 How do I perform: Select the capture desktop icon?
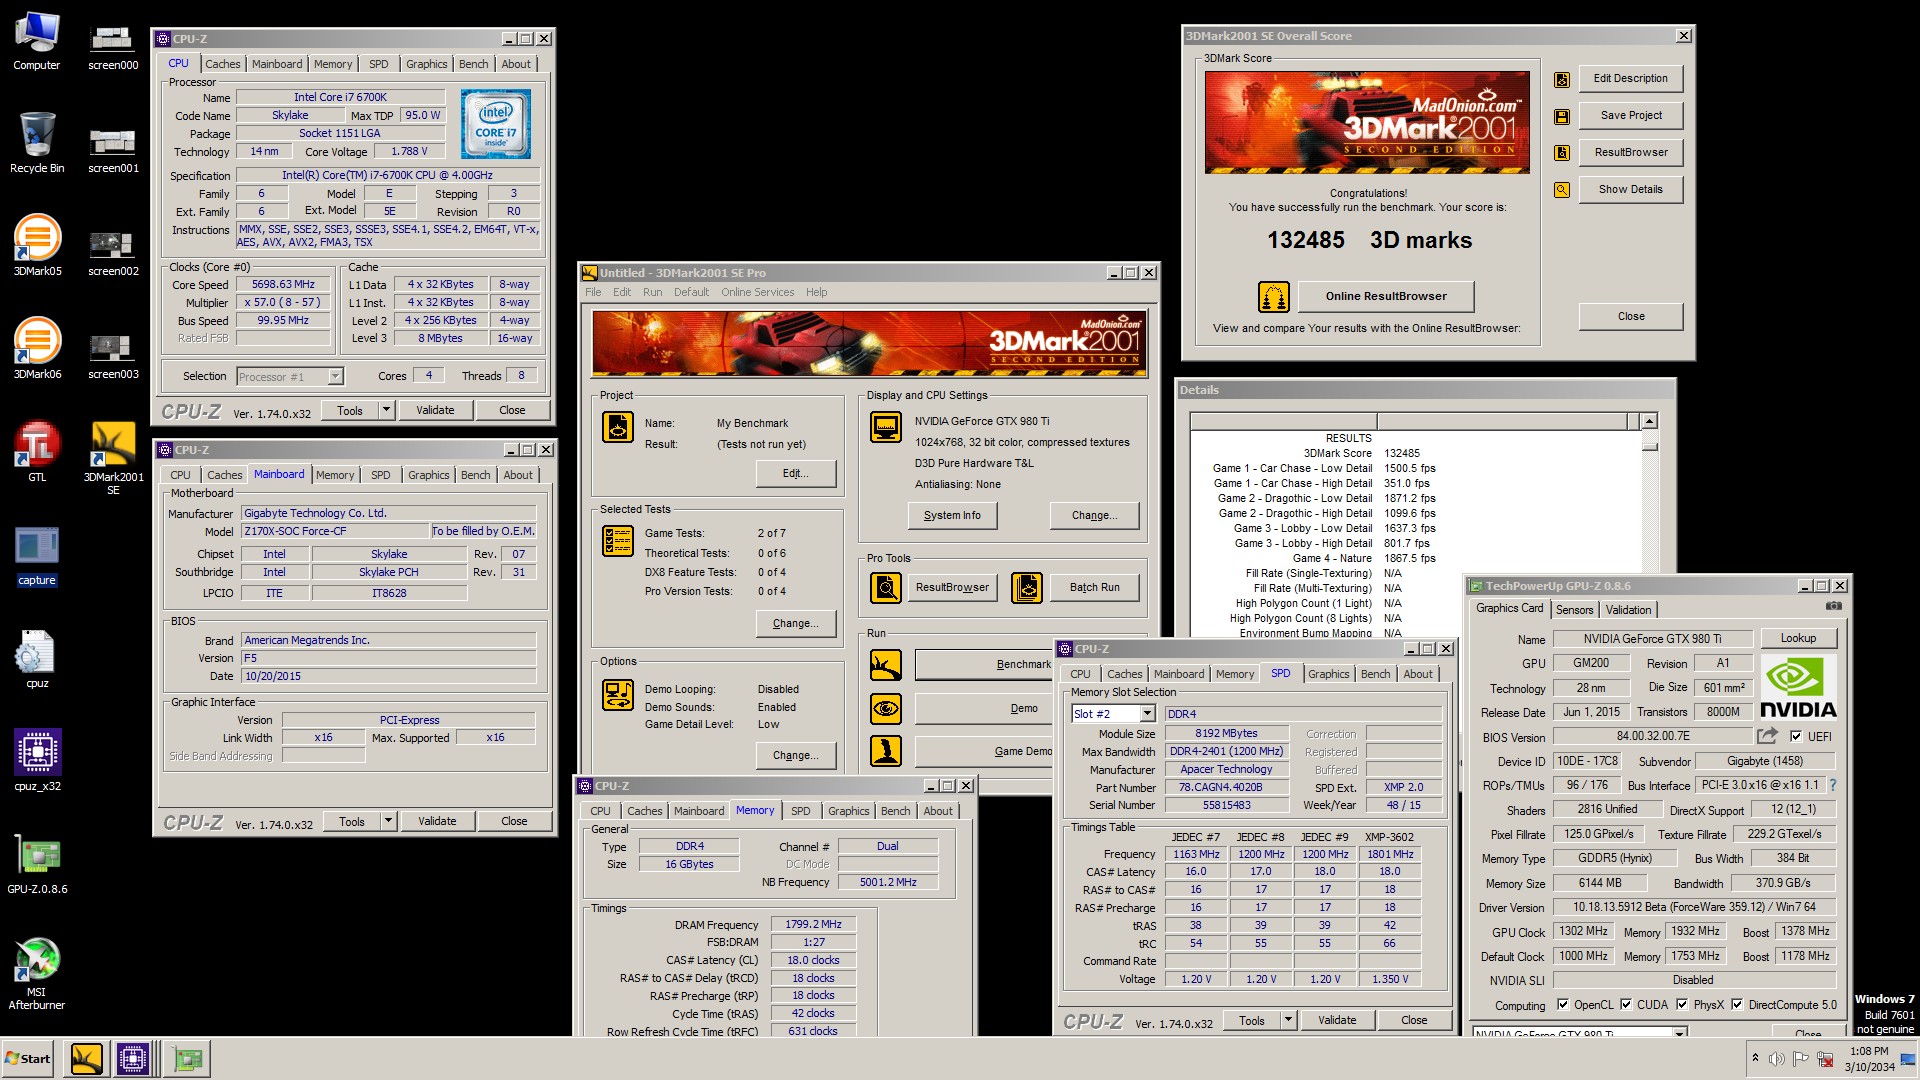tap(37, 555)
